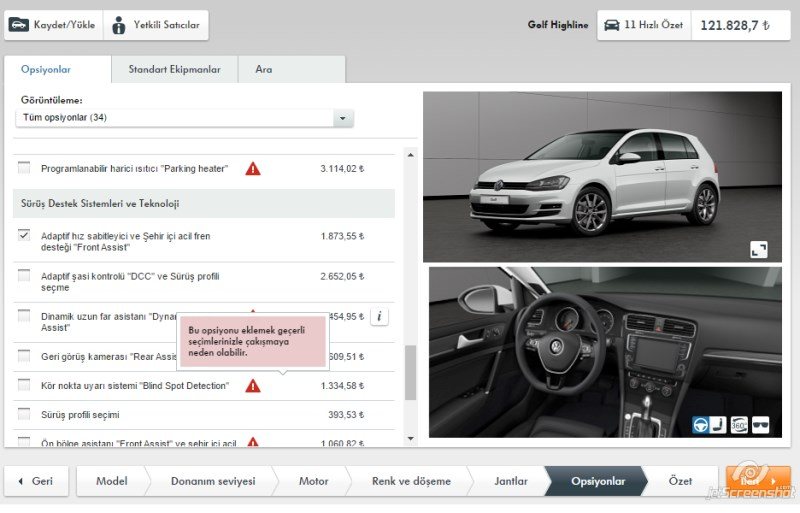The height and width of the screenshot is (513, 800).
Task: Click the warning triangle next to Parking heater
Action: point(253,169)
